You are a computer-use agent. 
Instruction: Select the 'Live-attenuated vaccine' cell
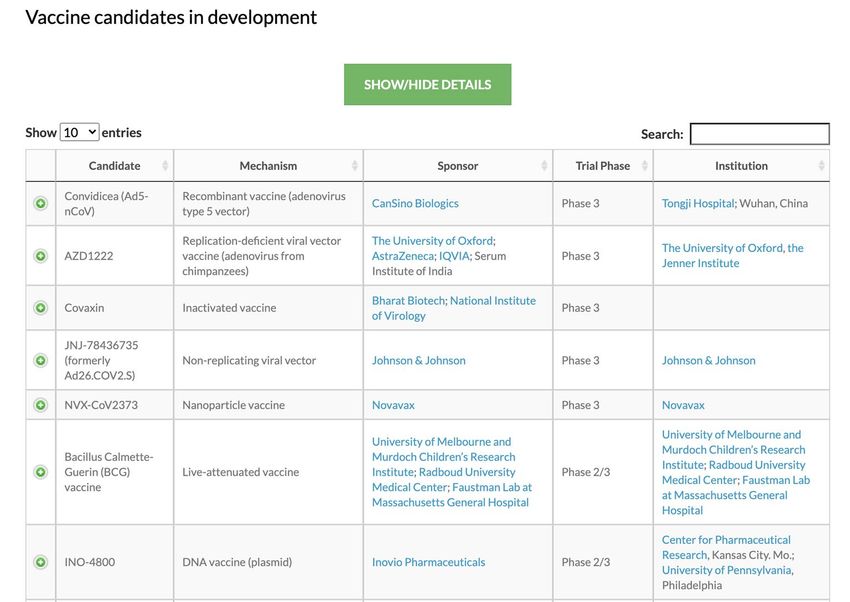(268, 472)
